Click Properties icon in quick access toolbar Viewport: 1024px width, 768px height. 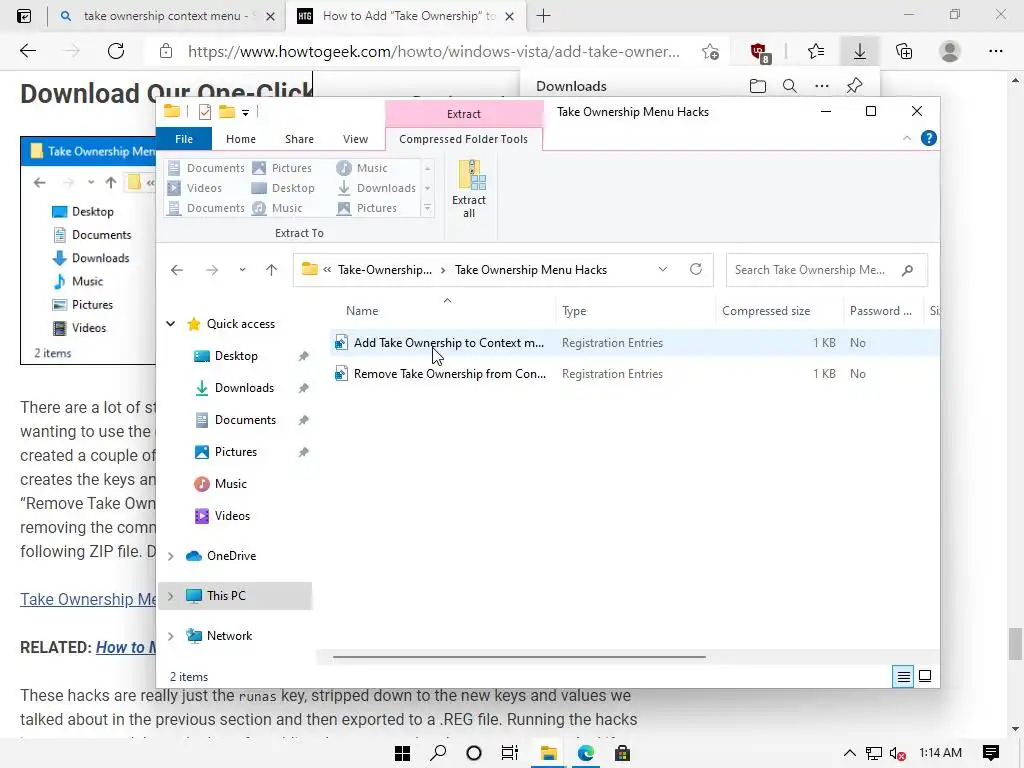click(x=204, y=112)
